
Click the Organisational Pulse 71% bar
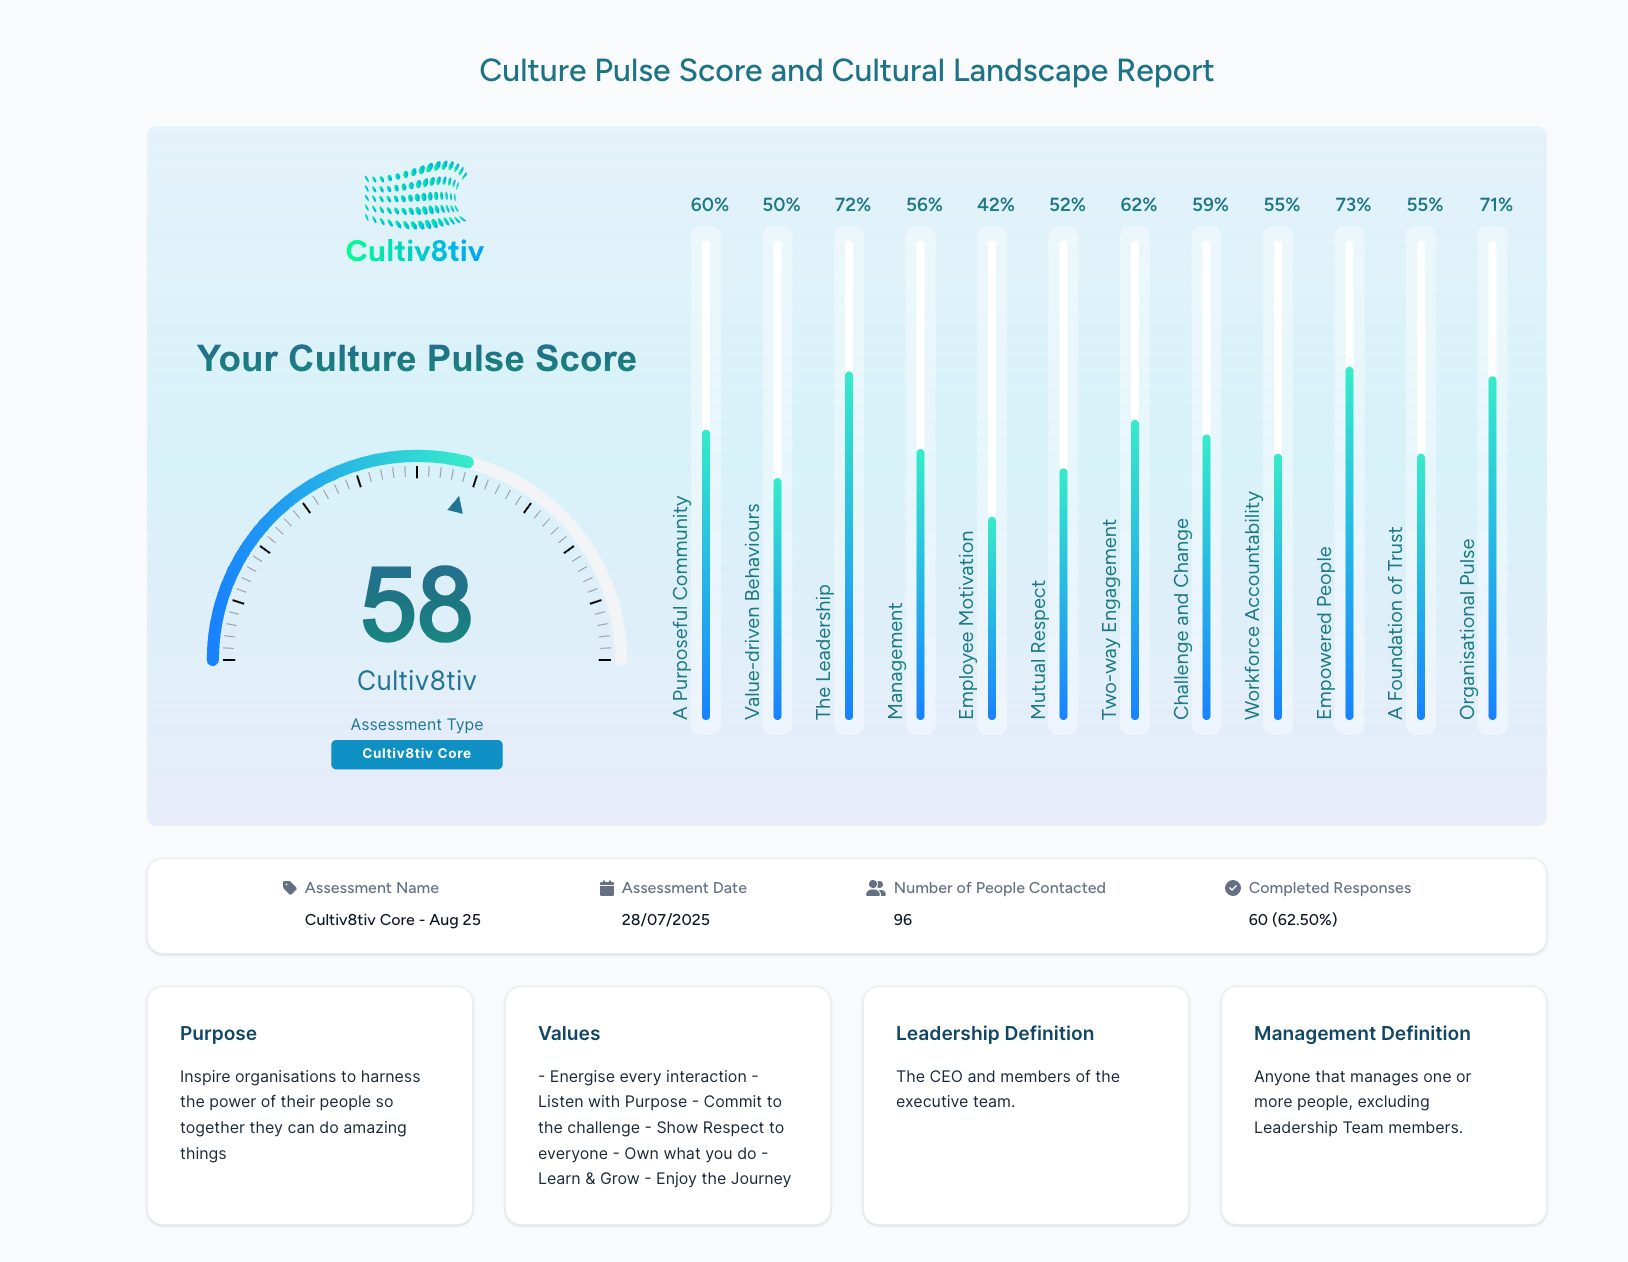(1492, 548)
